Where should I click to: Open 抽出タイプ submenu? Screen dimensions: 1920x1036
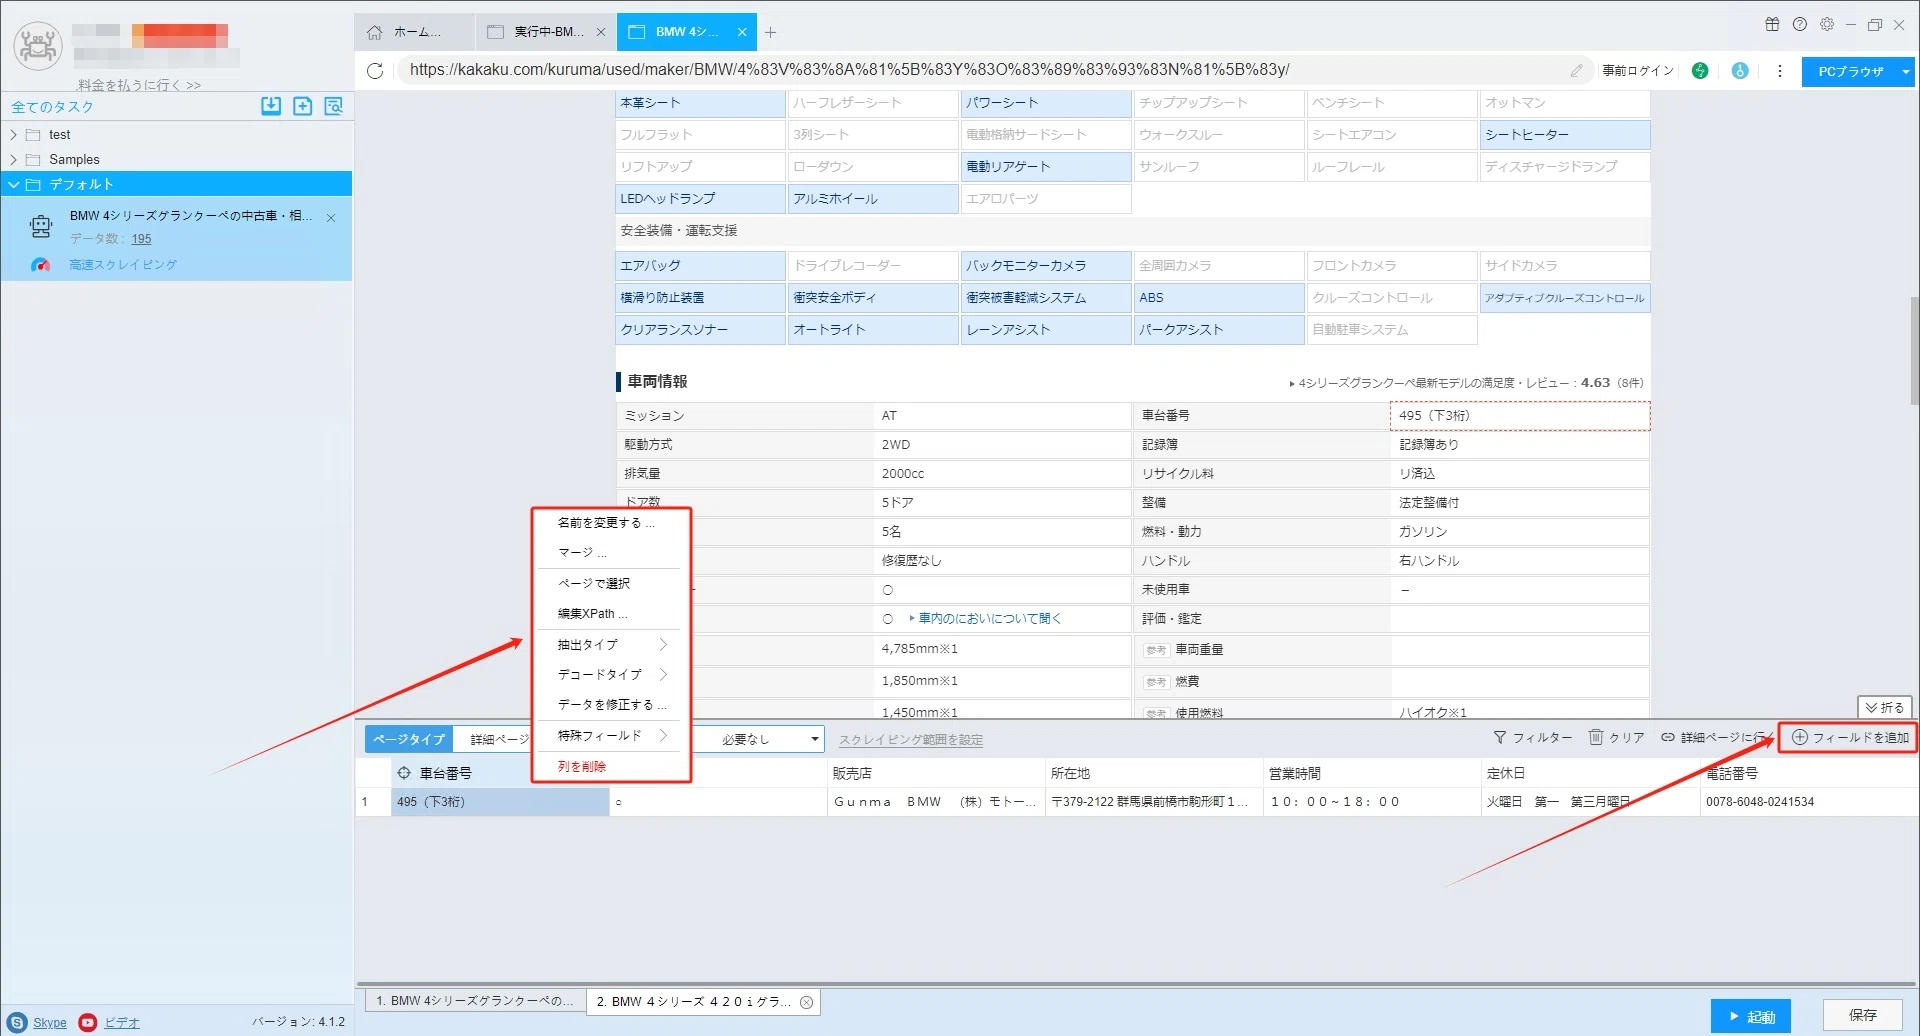[x=611, y=645]
